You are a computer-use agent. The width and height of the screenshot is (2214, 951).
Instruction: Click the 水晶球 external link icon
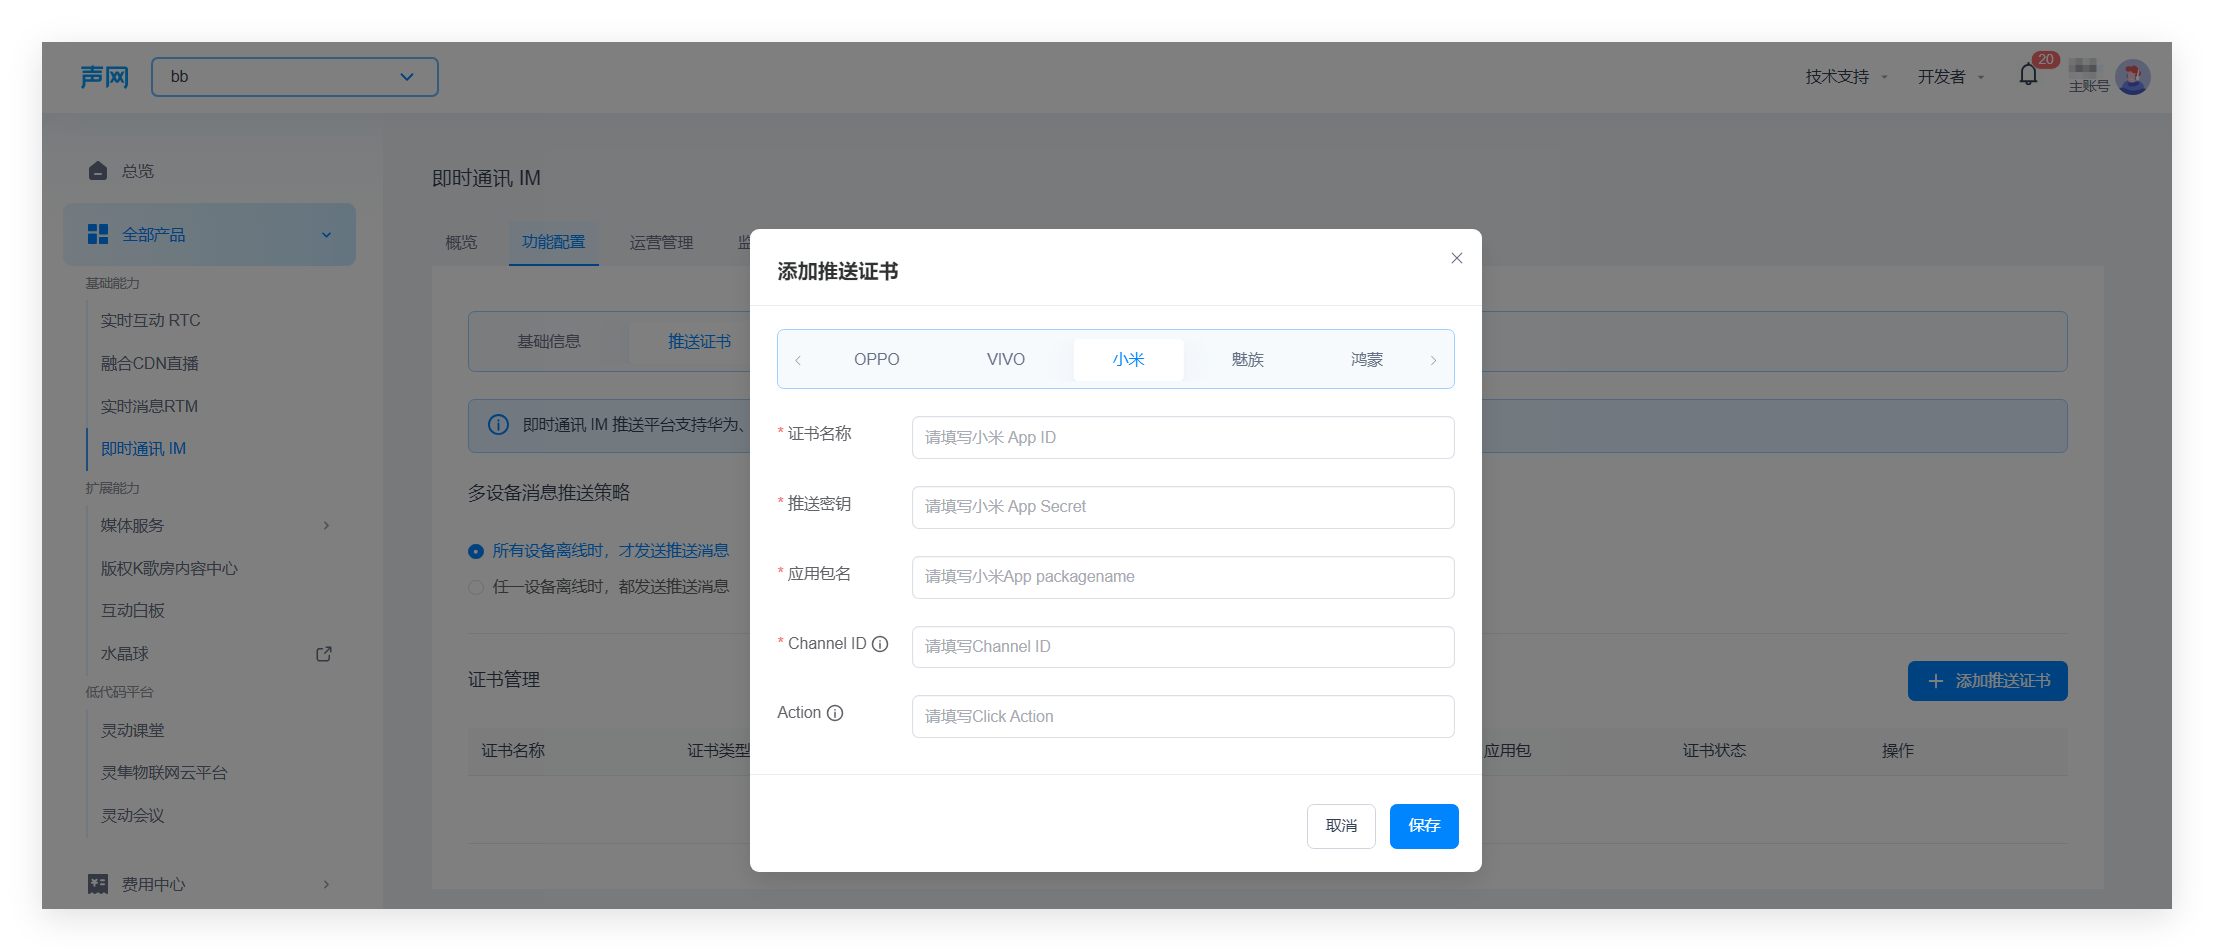324,654
